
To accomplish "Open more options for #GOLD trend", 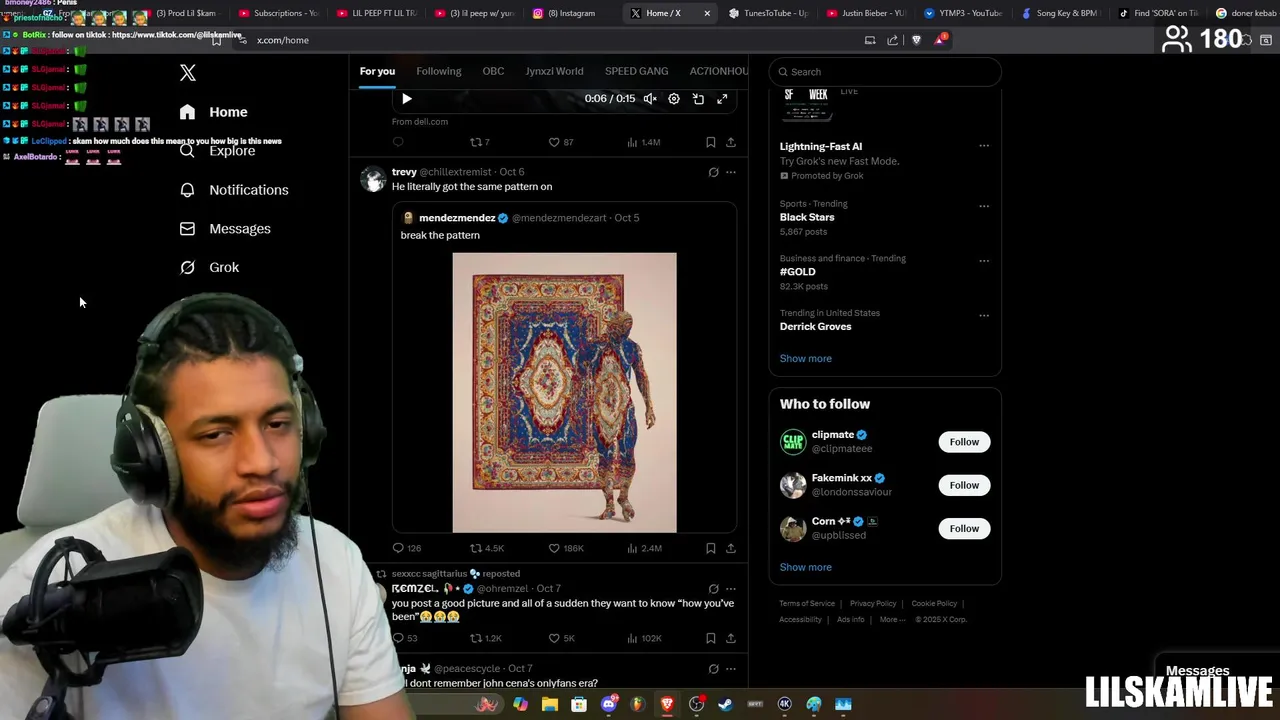I will [x=984, y=261].
